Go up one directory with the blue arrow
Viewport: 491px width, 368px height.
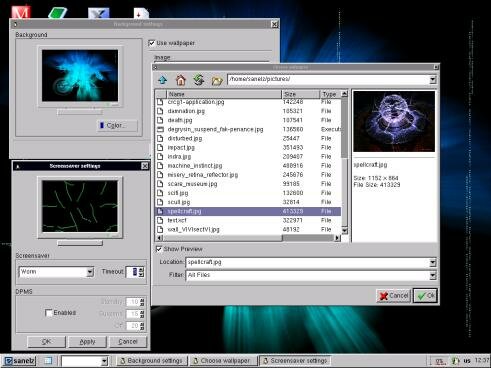click(163, 80)
